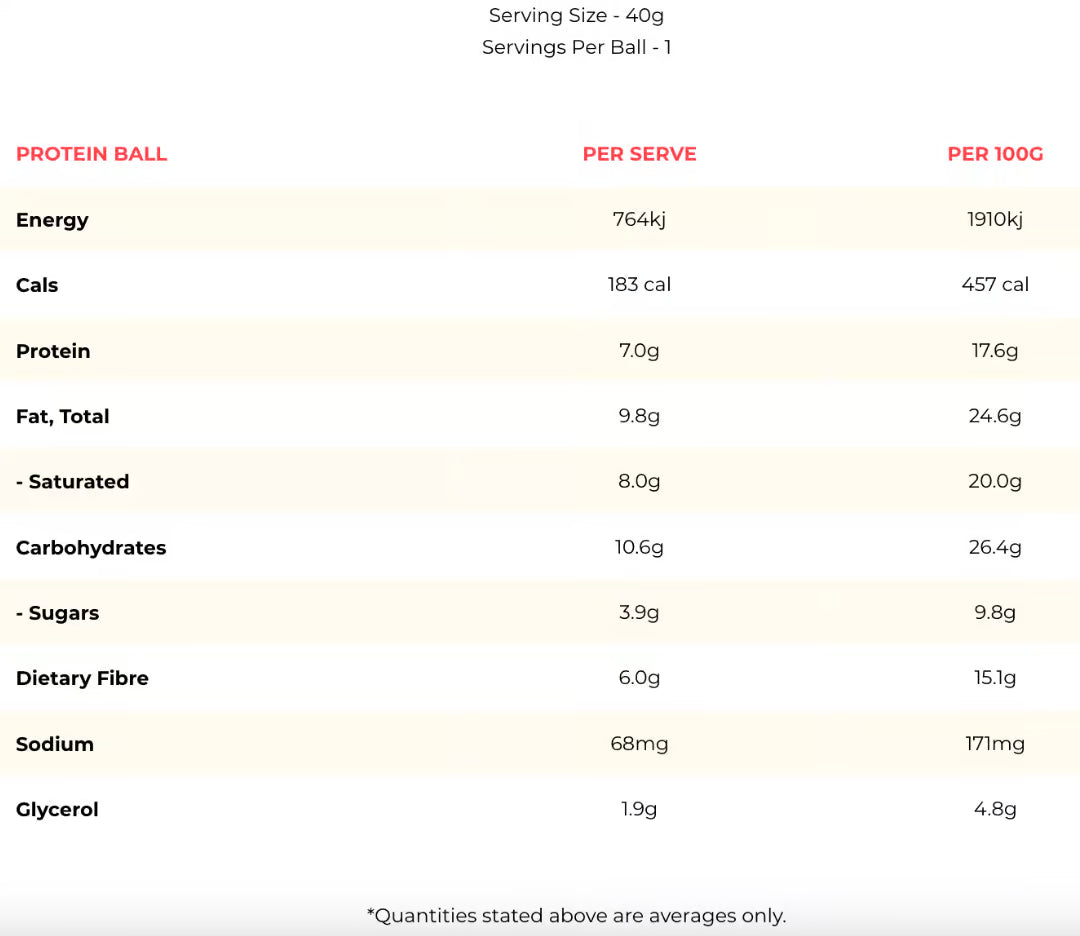The image size is (1080, 936).
Task: Click the Fat, Total row label
Action: [x=63, y=416]
